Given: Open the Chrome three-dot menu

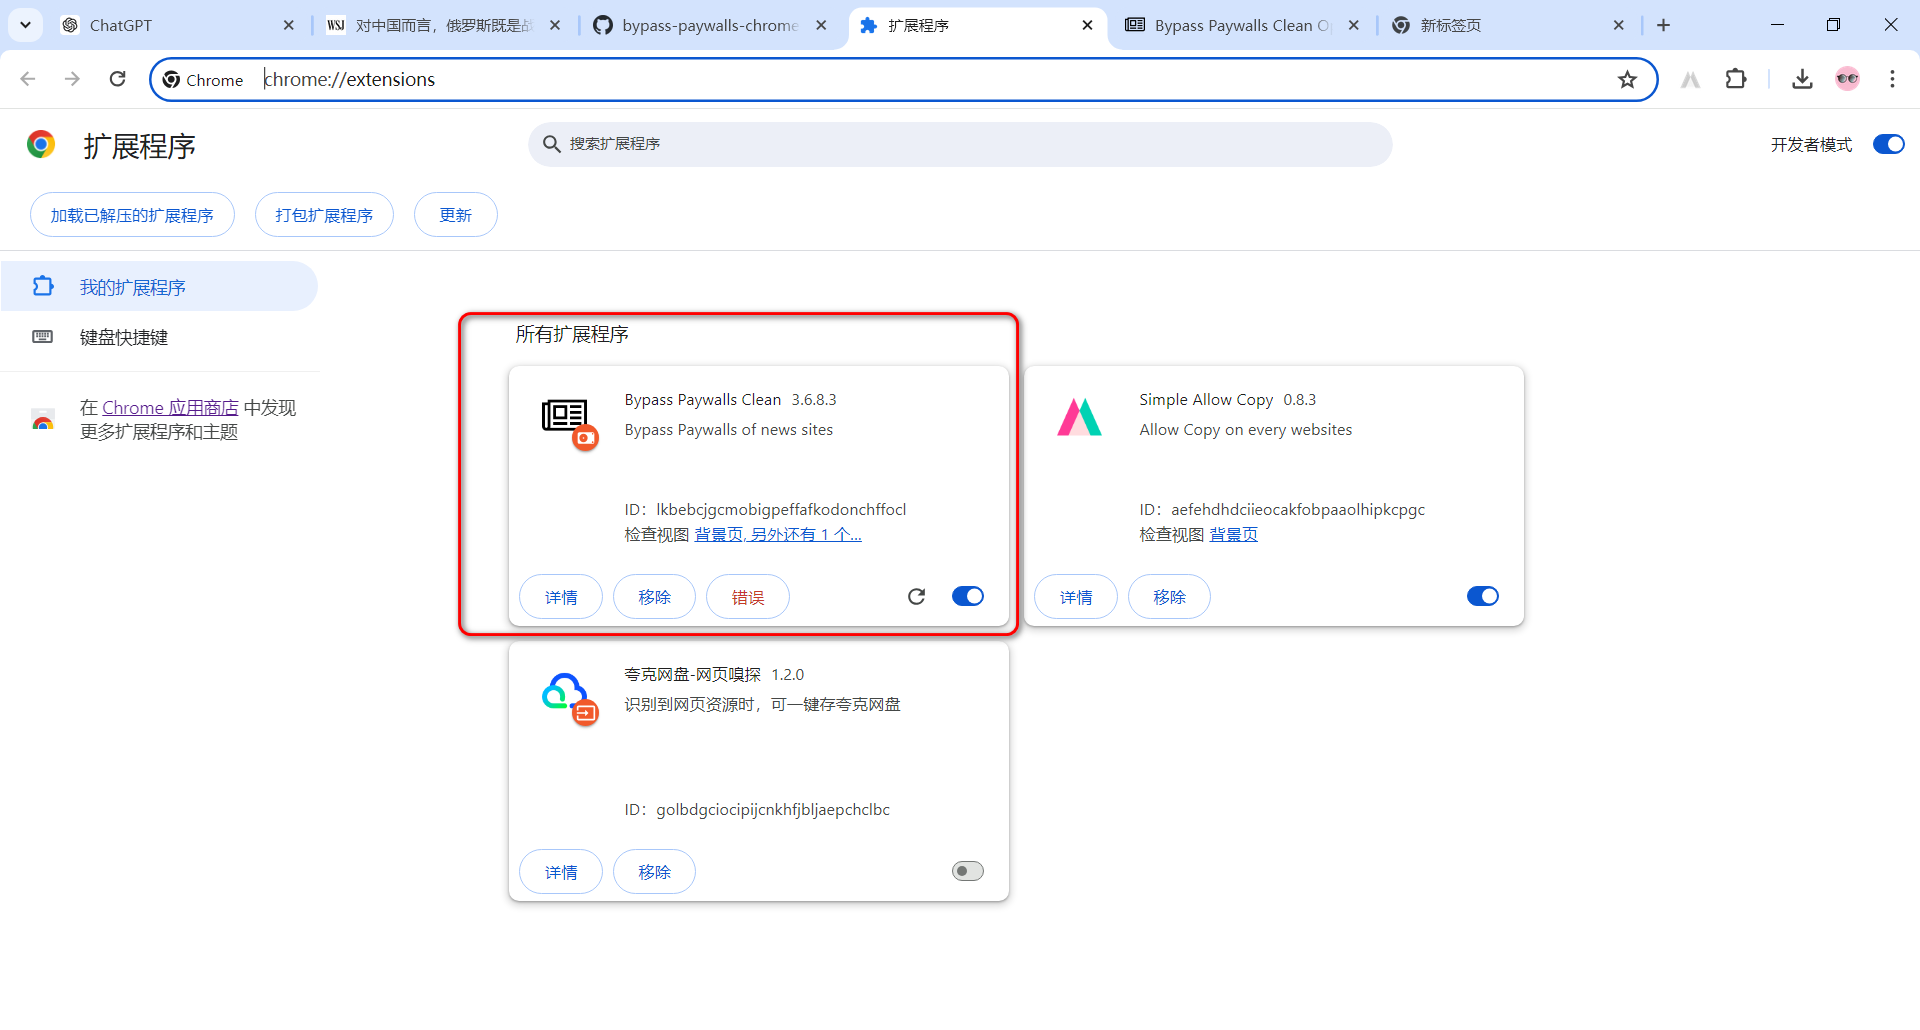Looking at the screenshot, I should [1892, 79].
